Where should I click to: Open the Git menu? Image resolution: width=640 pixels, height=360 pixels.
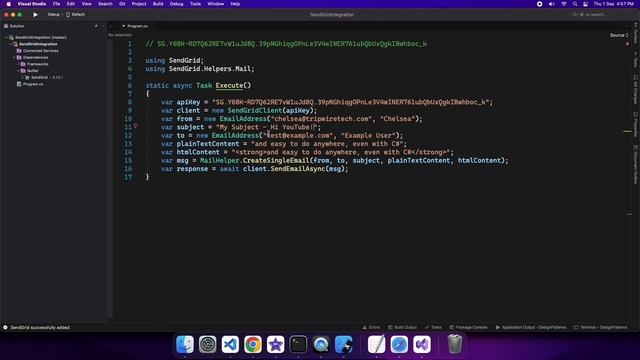click(x=122, y=4)
